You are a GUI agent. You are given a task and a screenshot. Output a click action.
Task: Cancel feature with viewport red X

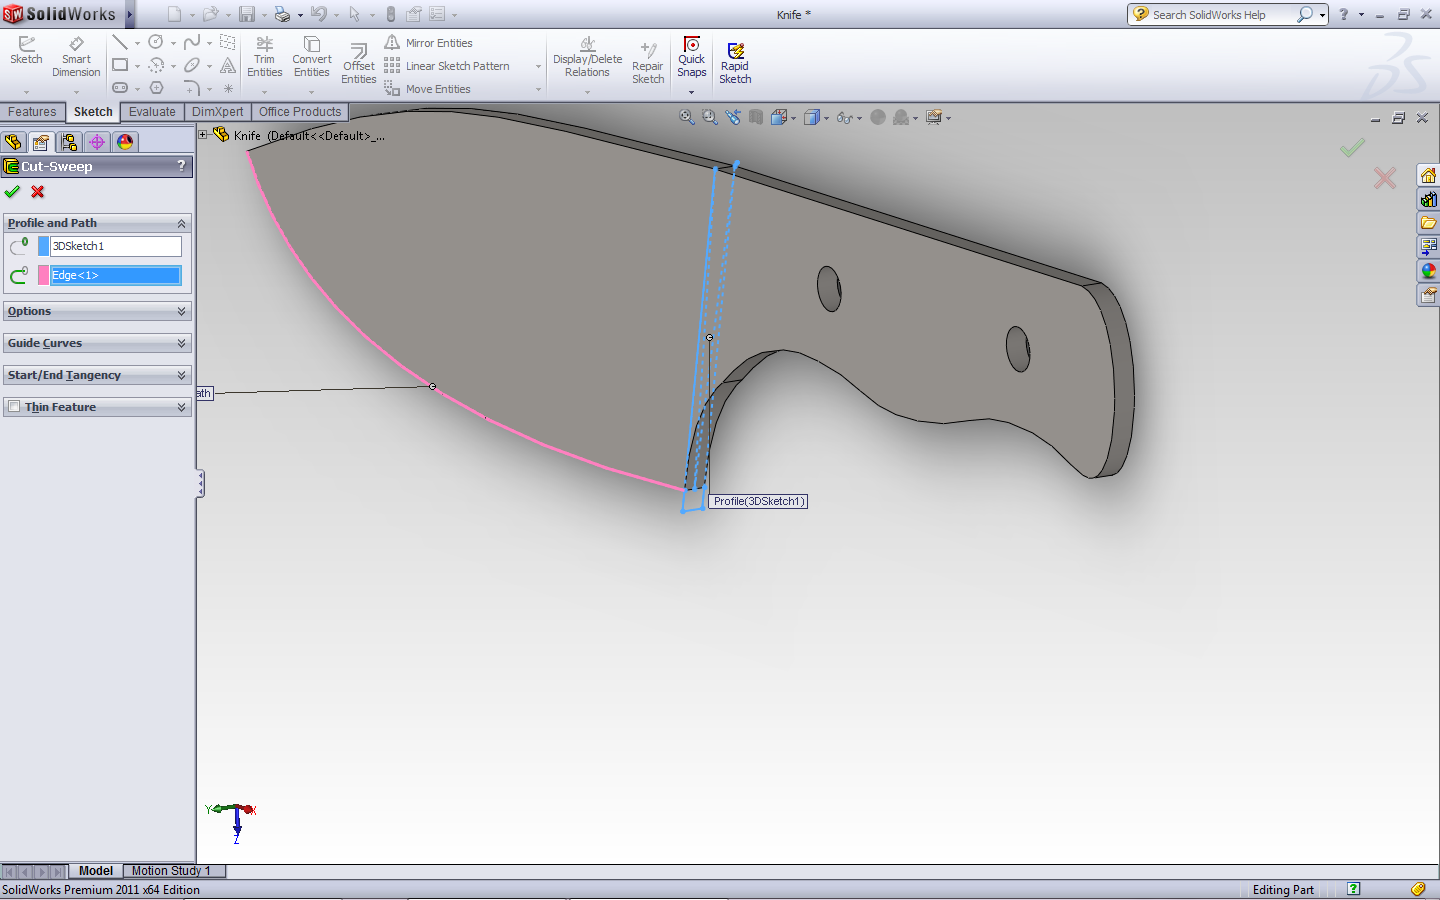coord(1385,178)
